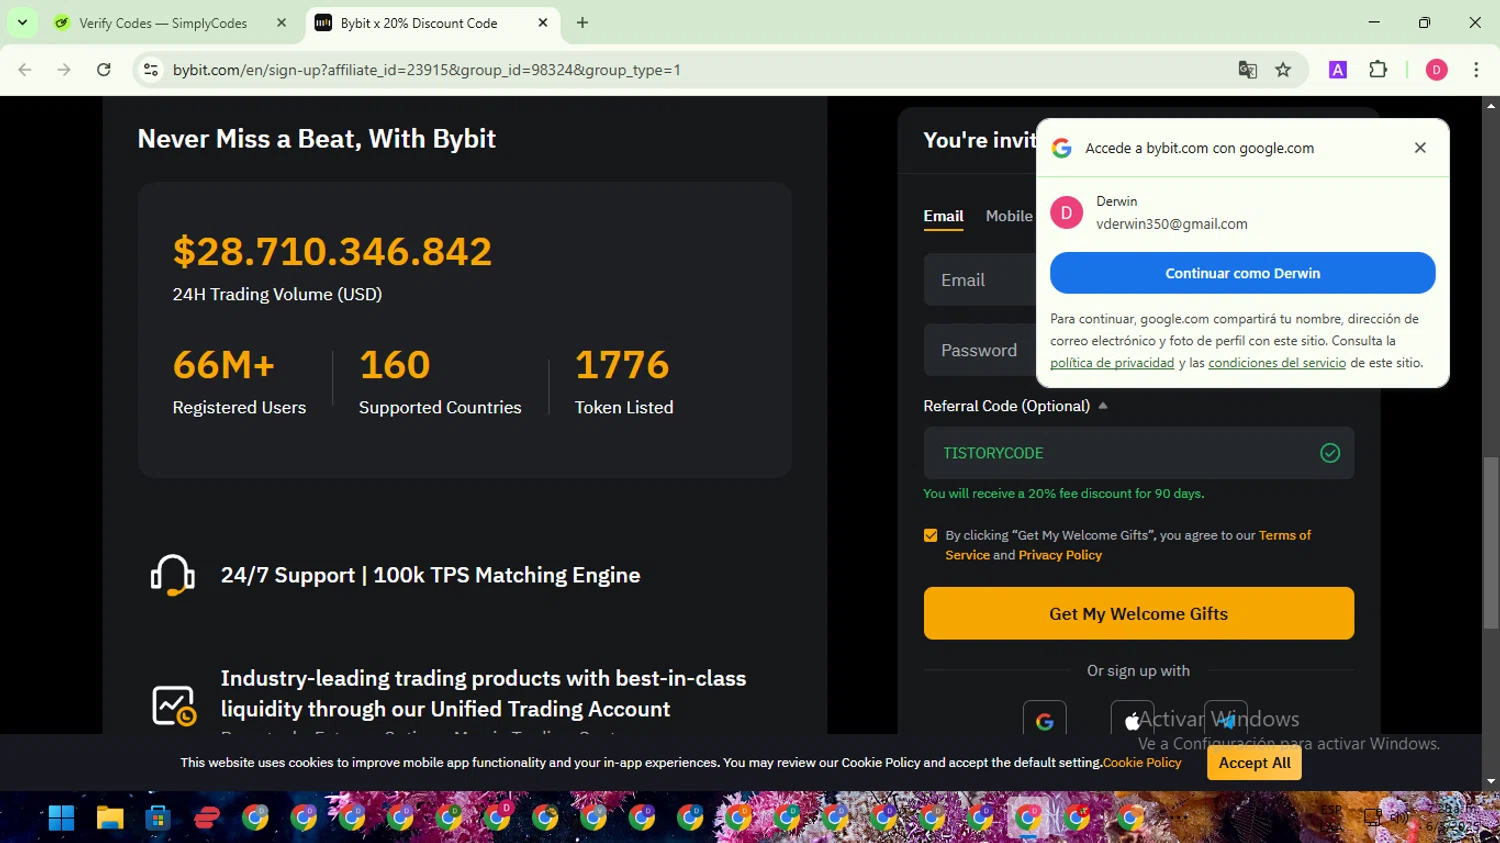The image size is (1500, 843).
Task: Select the Derwin account avatar
Action: [1066, 212]
